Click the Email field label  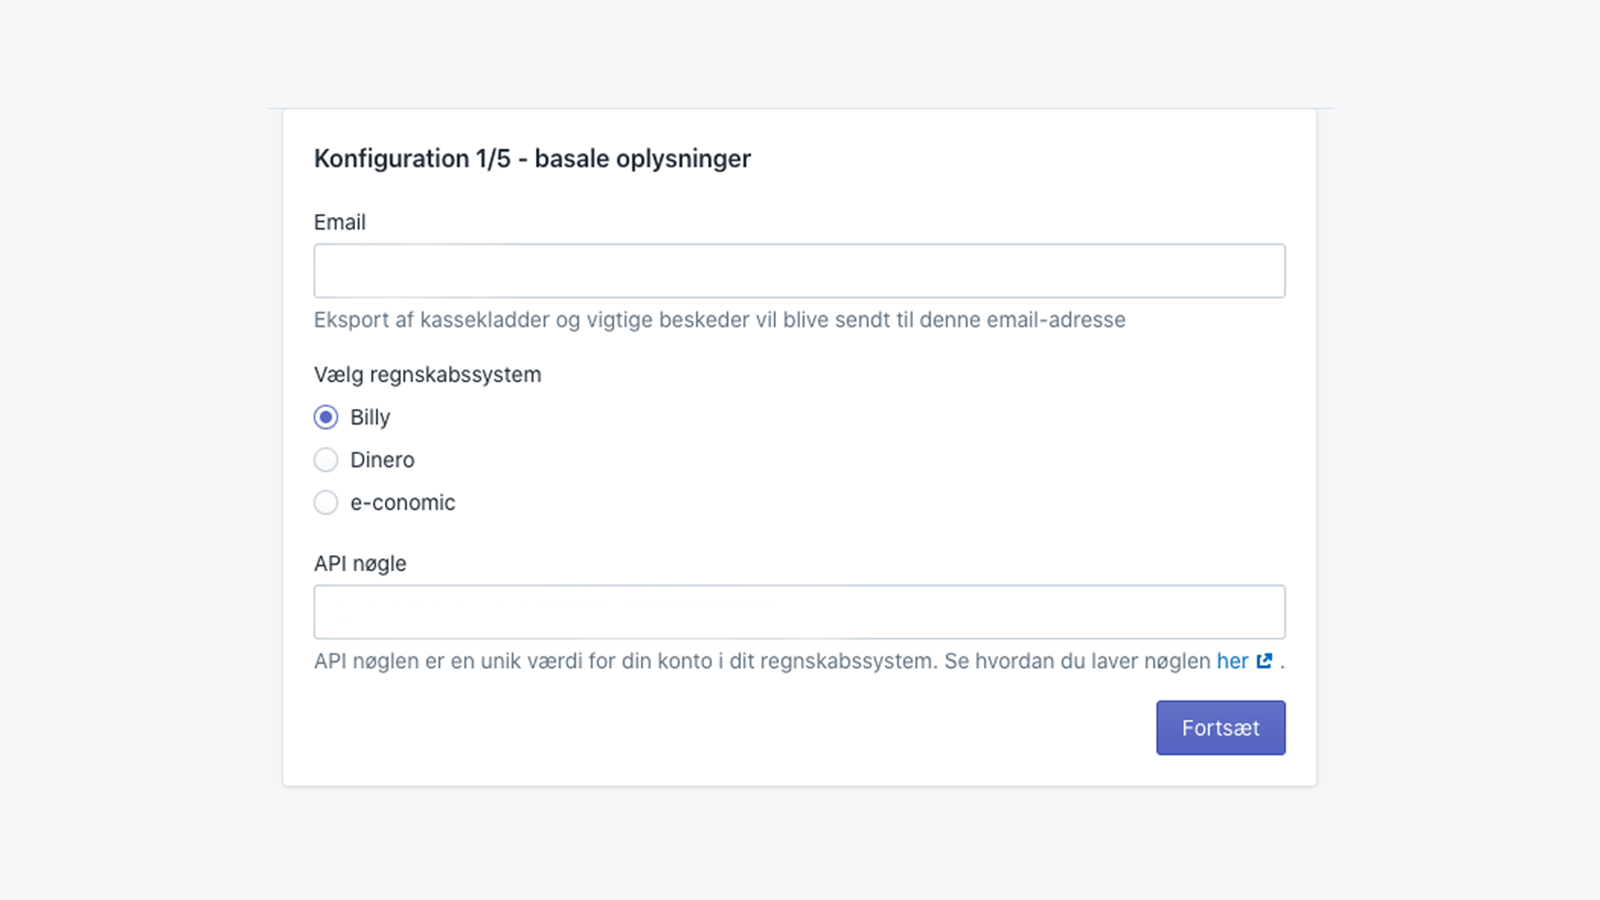(340, 222)
